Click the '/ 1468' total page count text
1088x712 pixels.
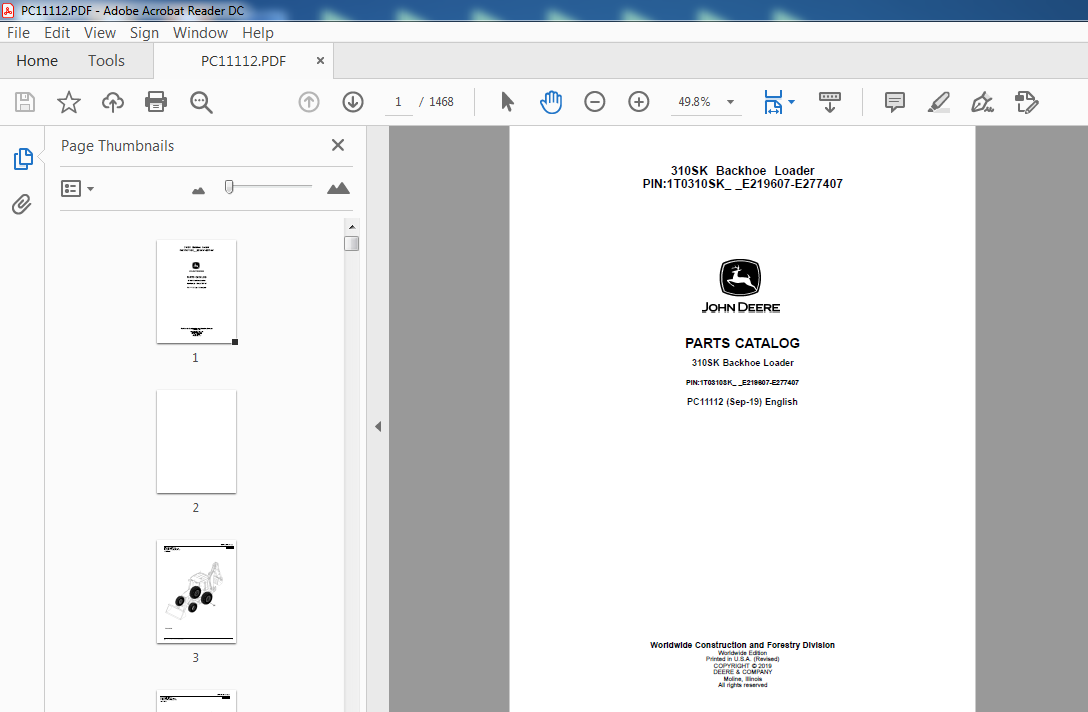coord(436,102)
